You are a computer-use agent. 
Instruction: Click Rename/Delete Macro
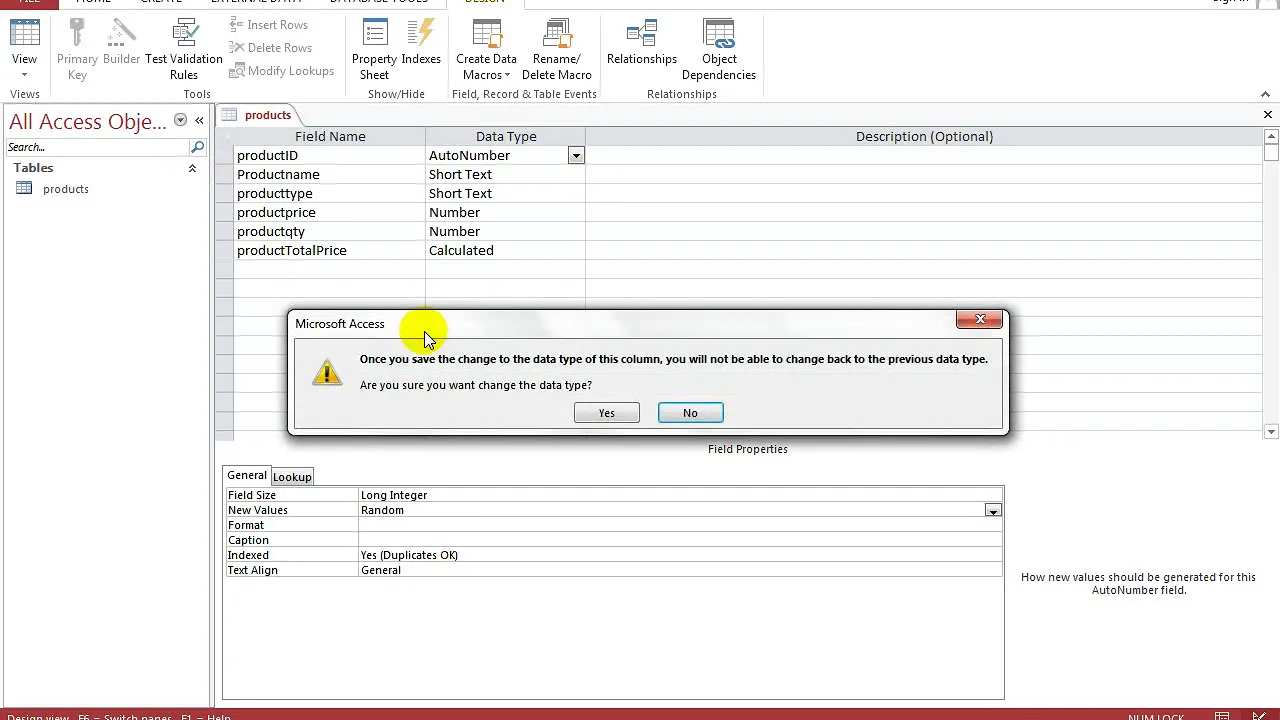point(556,50)
